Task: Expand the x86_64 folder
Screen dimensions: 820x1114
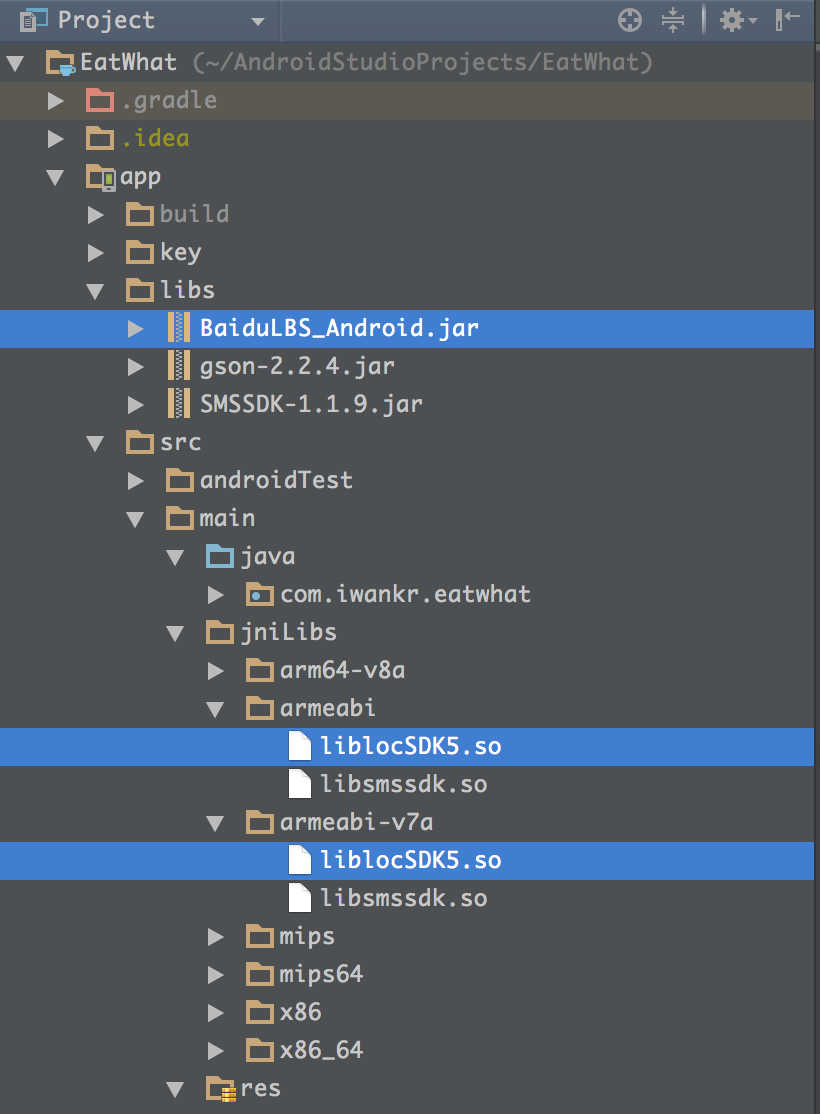Action: [x=216, y=1050]
